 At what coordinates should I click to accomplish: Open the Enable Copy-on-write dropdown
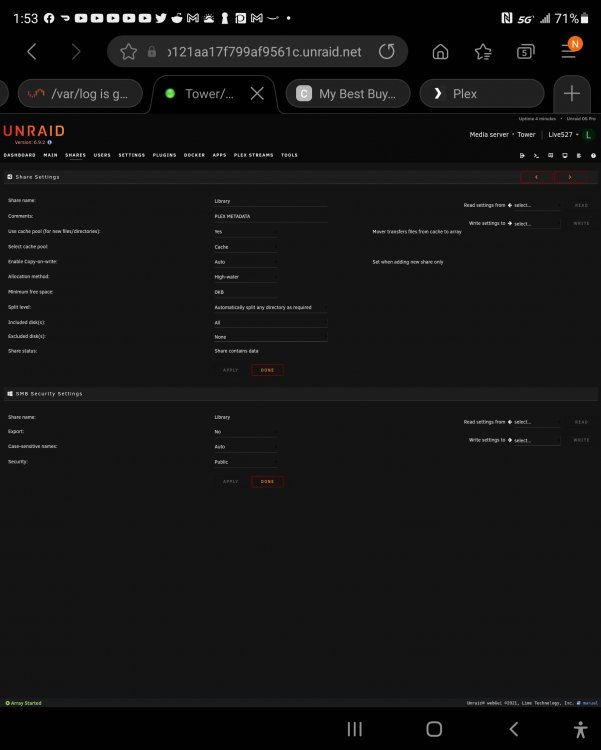[245, 262]
